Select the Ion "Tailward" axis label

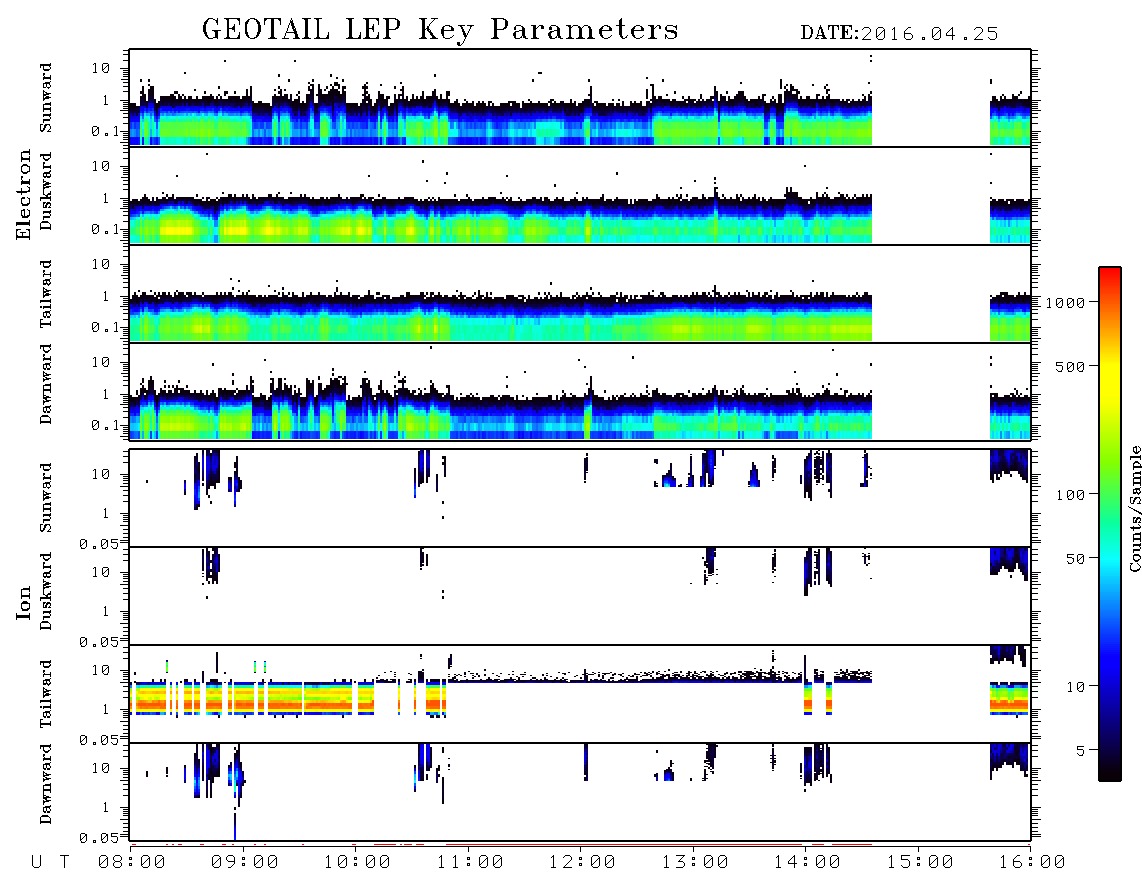pos(46,693)
